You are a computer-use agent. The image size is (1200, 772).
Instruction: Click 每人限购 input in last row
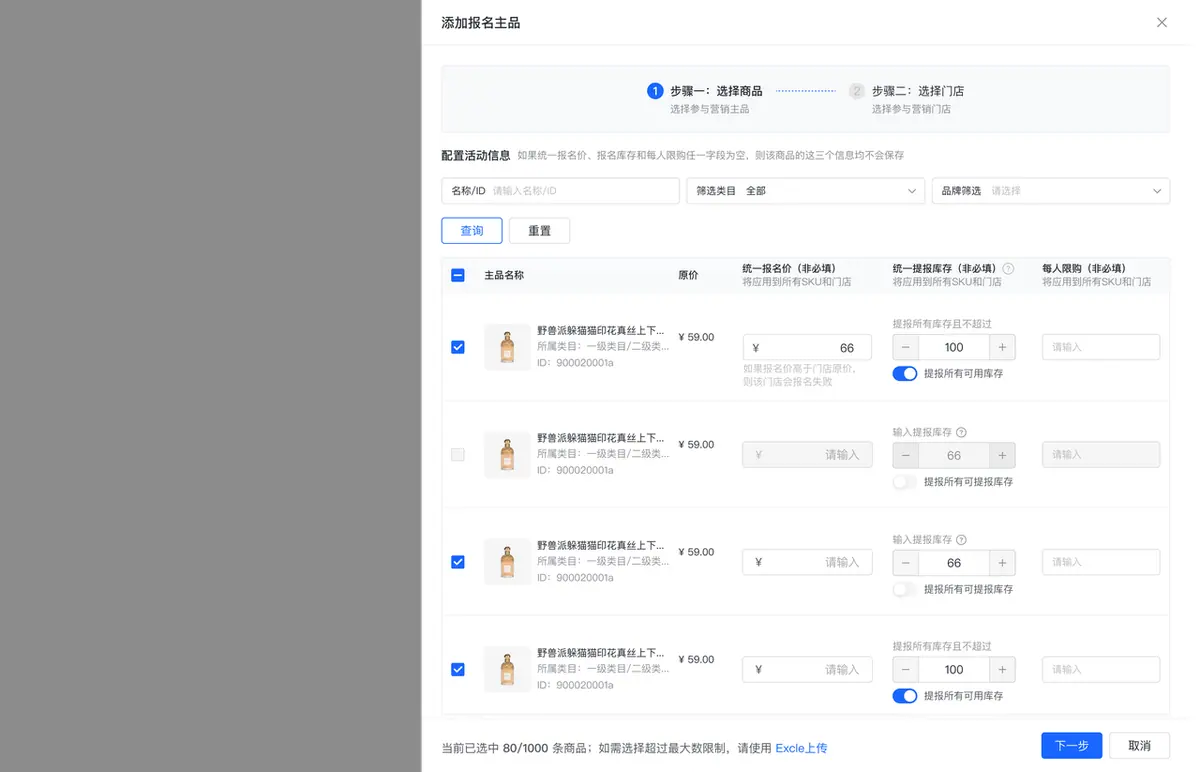1101,669
